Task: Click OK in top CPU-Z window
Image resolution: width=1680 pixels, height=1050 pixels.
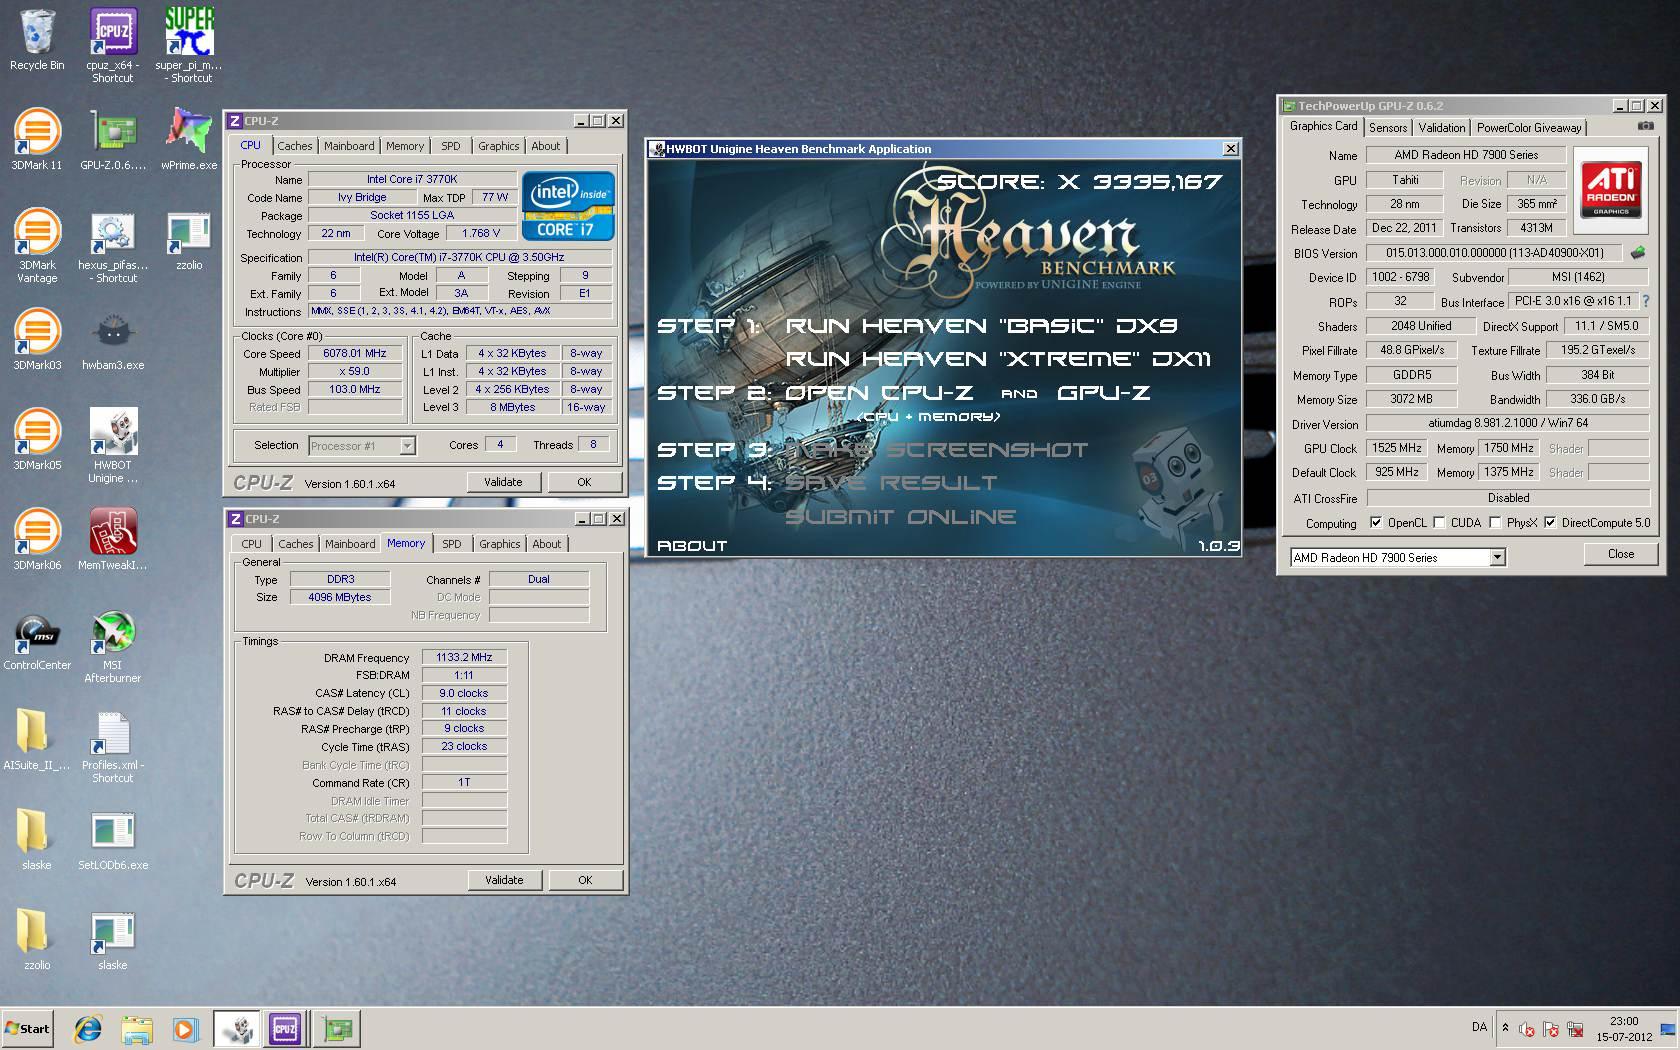Action: pyautogui.click(x=584, y=482)
